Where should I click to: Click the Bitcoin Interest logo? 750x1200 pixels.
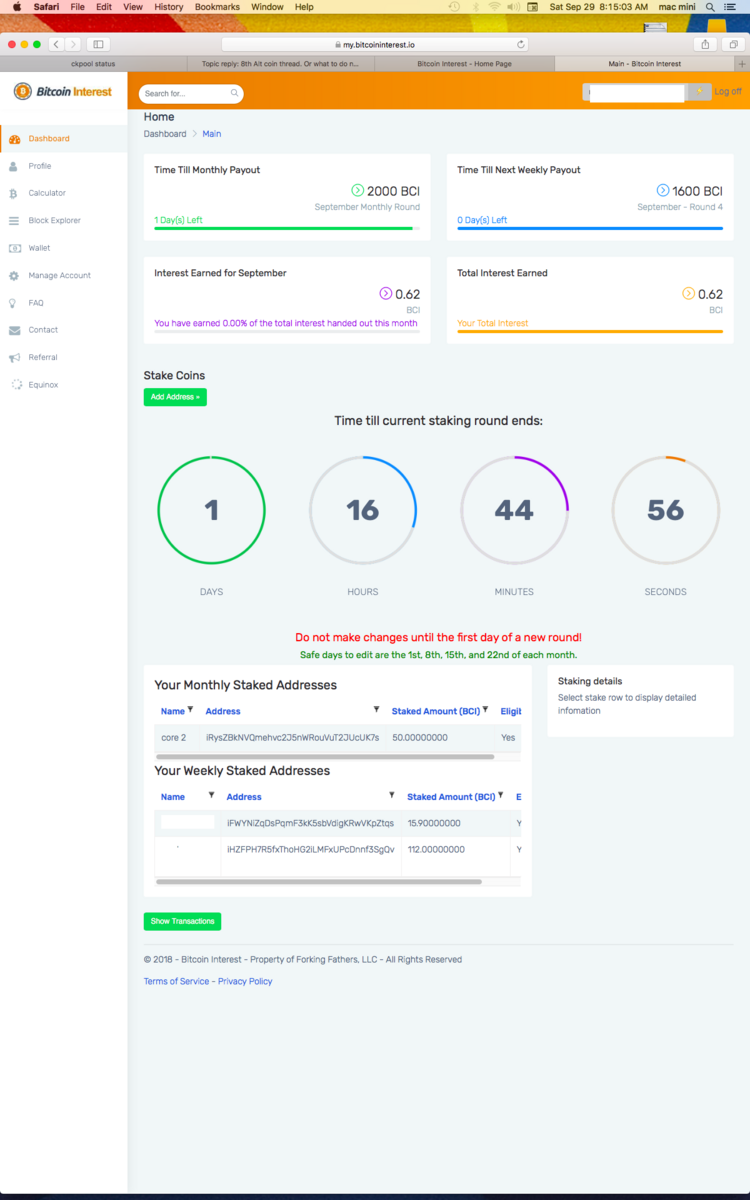62,91
